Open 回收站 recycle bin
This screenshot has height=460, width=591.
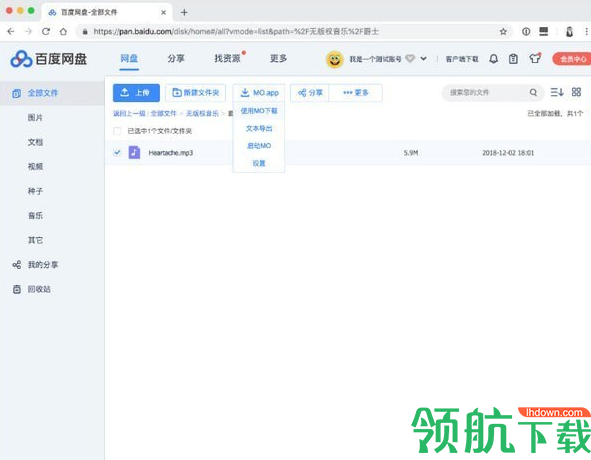point(32,289)
